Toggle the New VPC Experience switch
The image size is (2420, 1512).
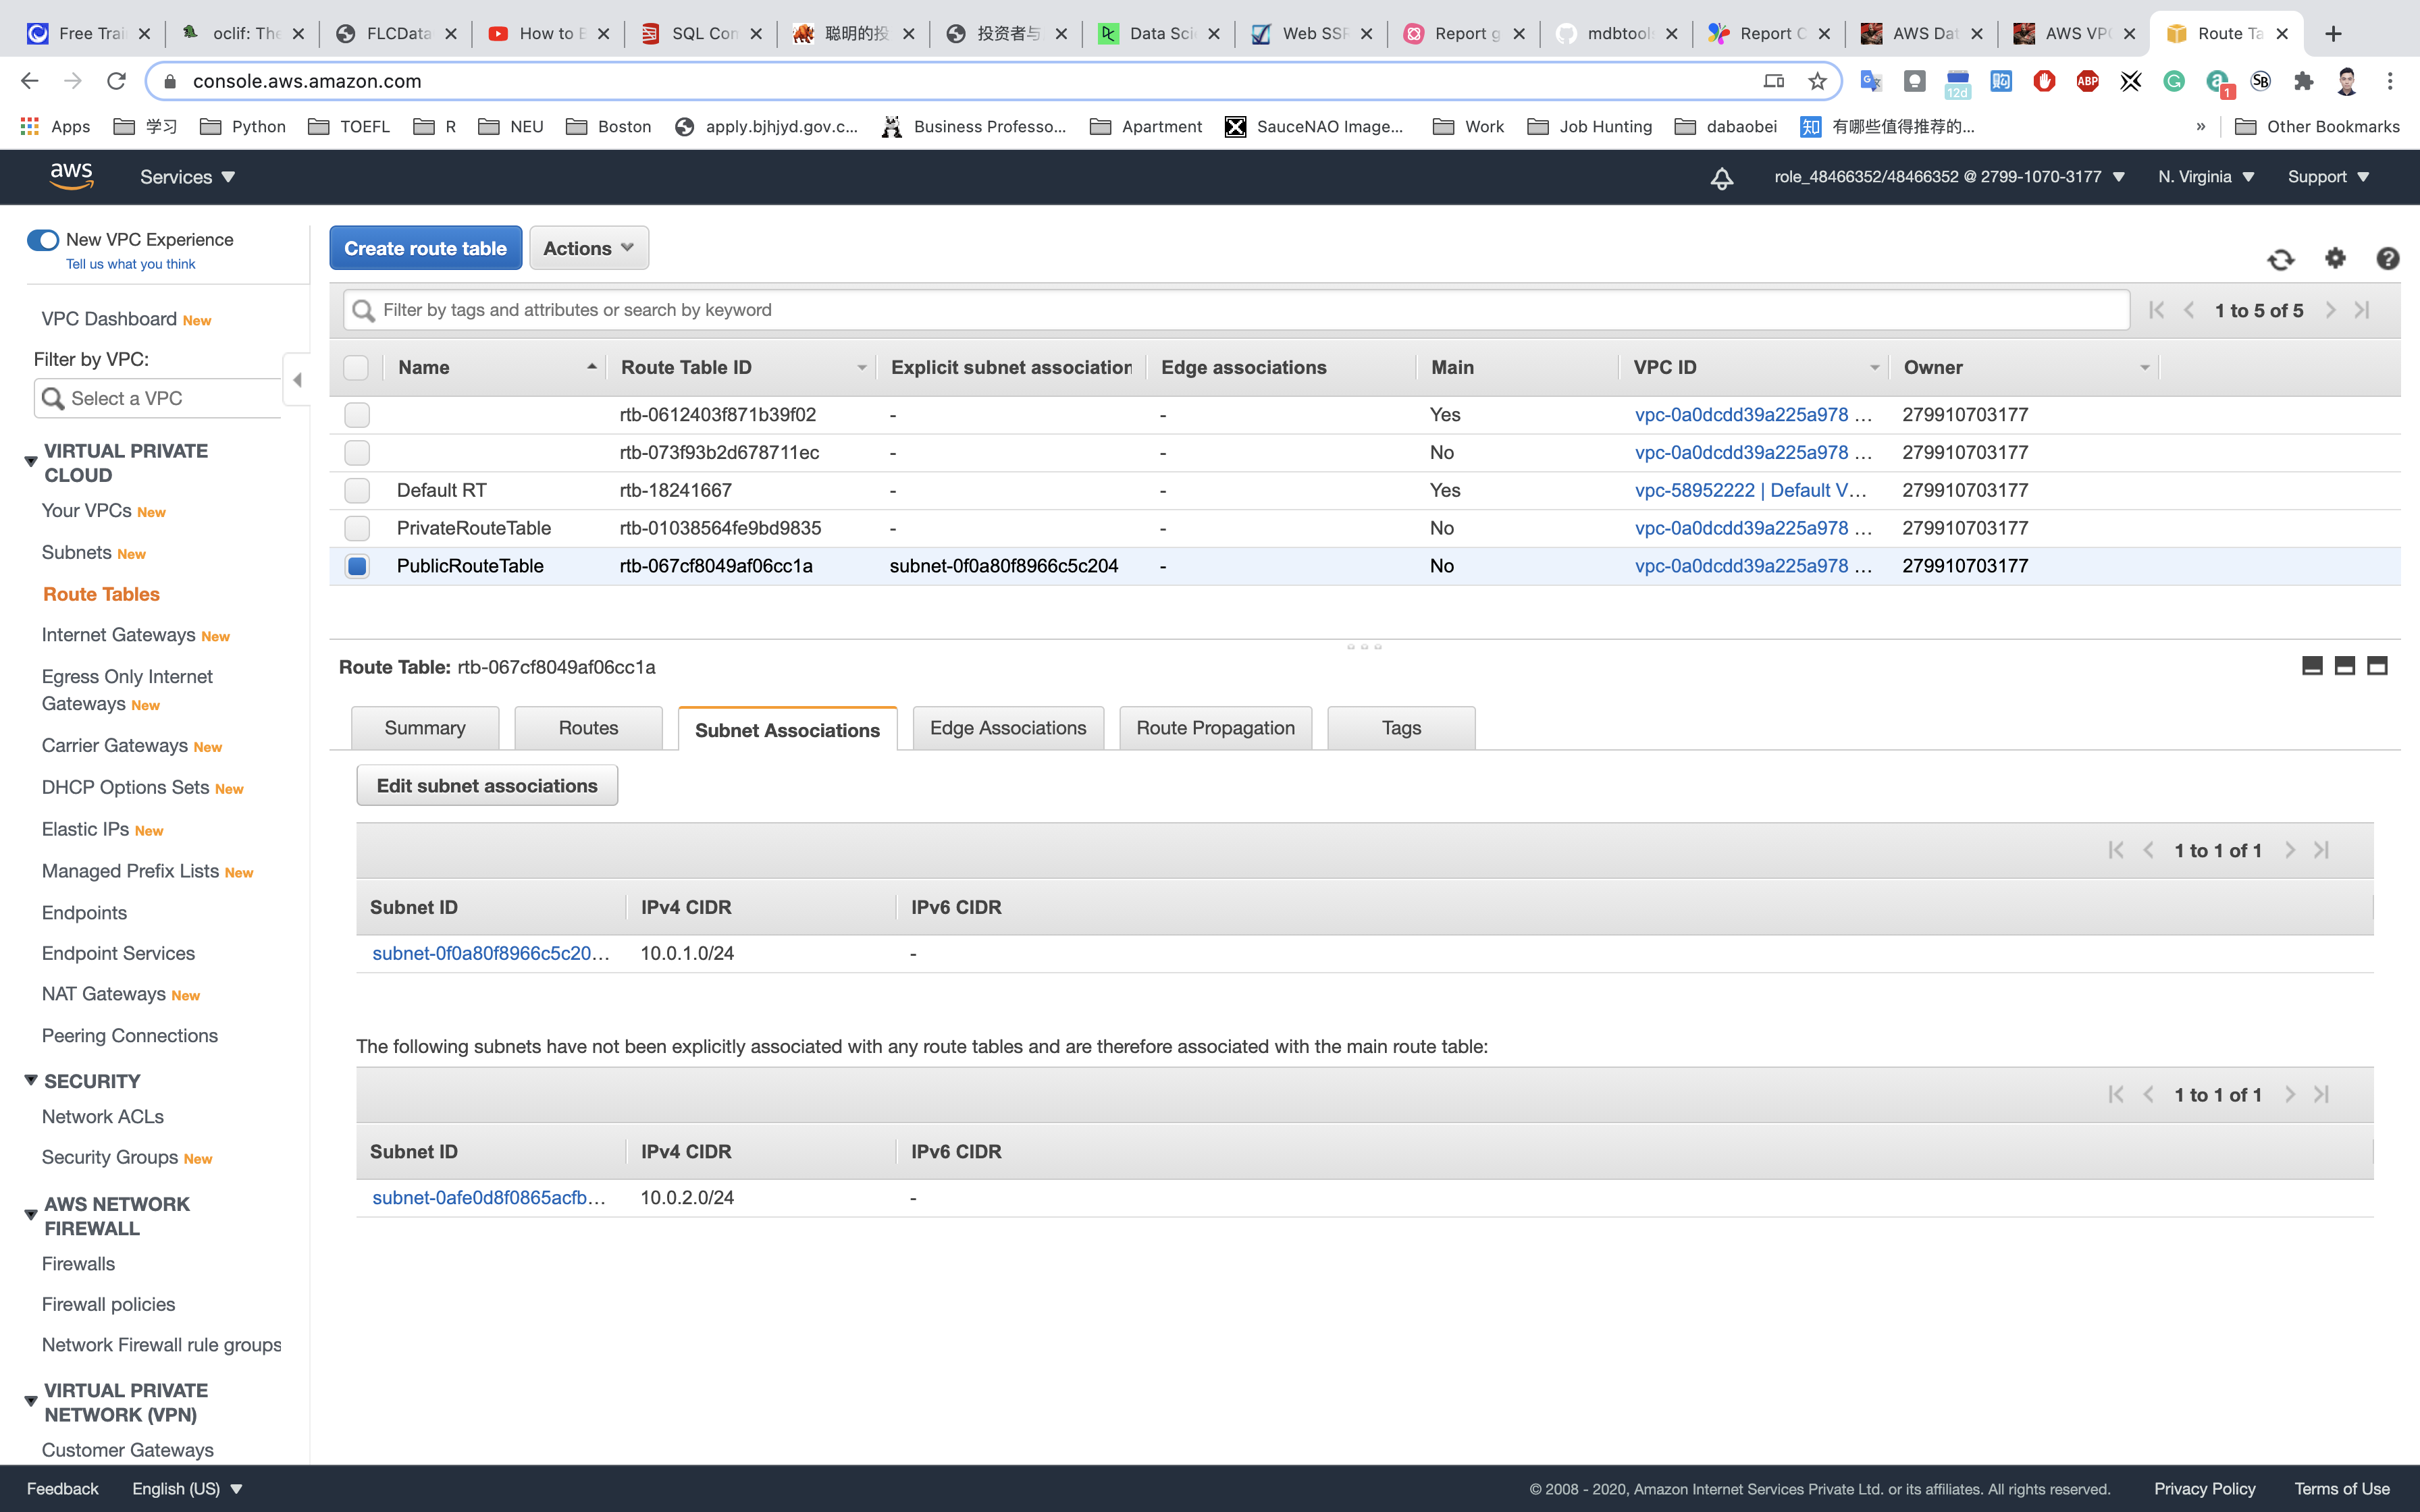[x=43, y=240]
